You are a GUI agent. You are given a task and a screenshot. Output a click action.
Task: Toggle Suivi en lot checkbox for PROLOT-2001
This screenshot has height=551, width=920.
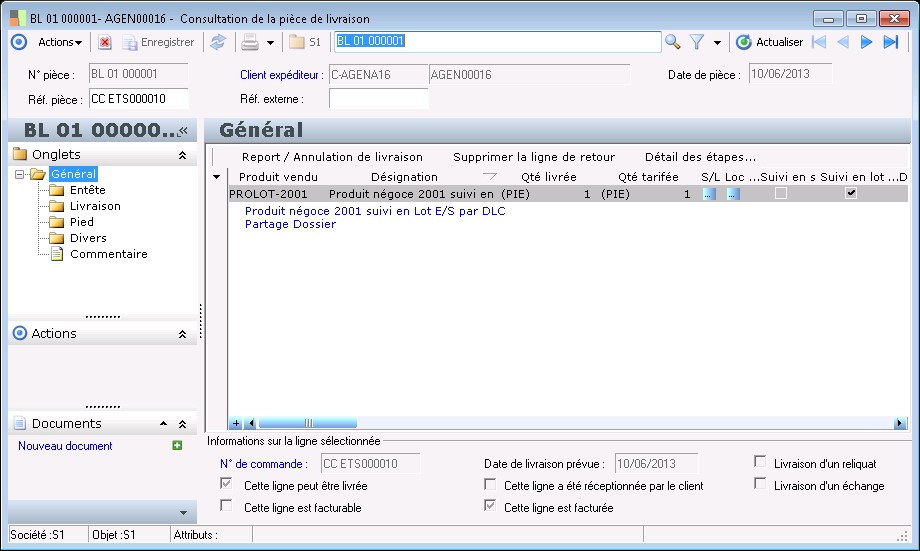pyautogui.click(x=851, y=193)
